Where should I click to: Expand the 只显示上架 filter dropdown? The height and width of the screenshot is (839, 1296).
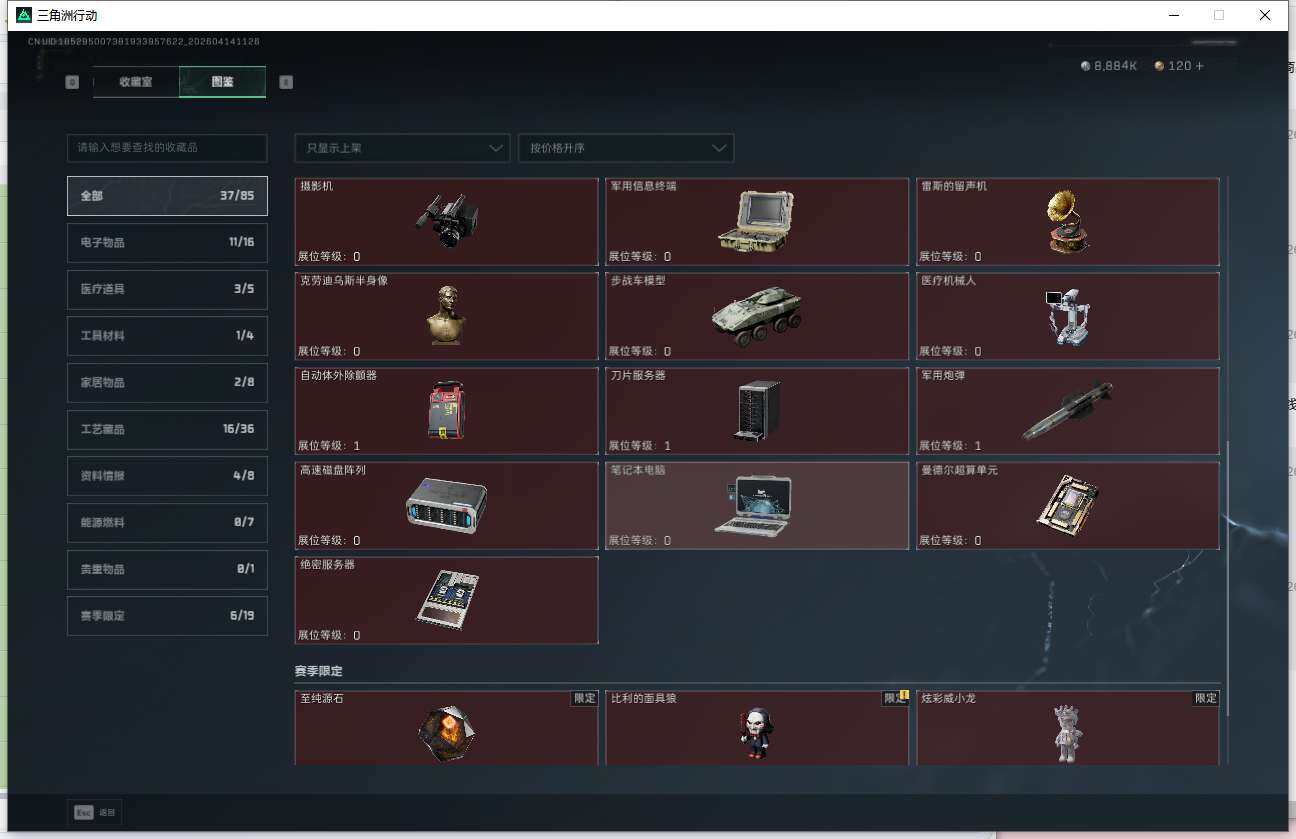[402, 148]
